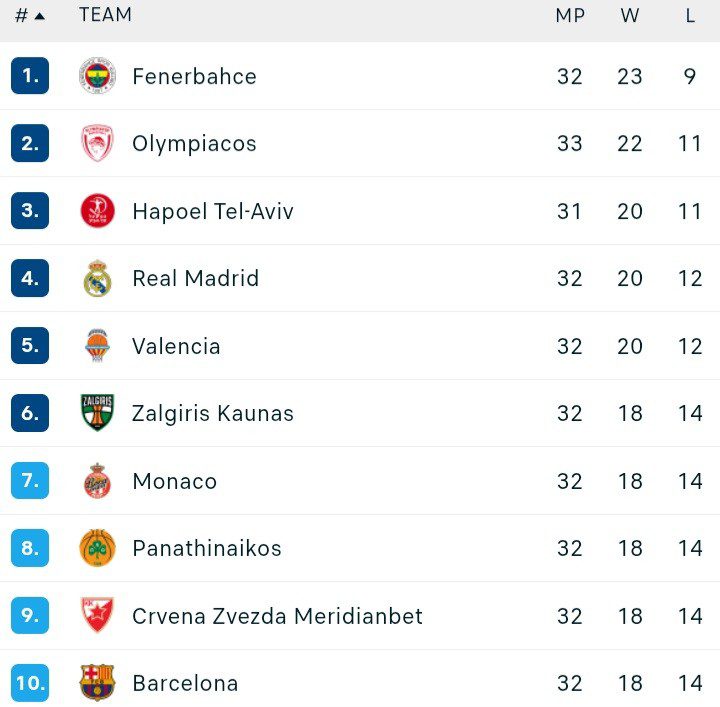
Task: Click the Barcelona crest icon
Action: 97,683
